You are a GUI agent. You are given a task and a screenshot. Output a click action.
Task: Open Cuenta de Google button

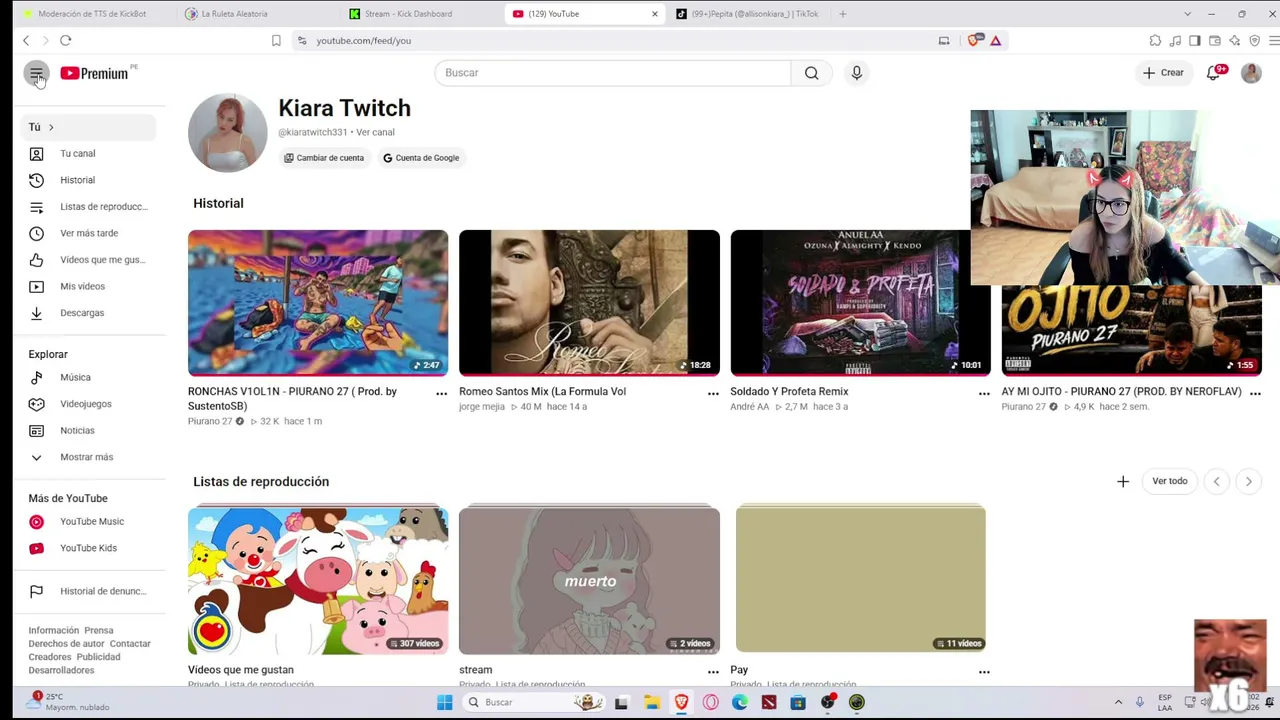[420, 158]
